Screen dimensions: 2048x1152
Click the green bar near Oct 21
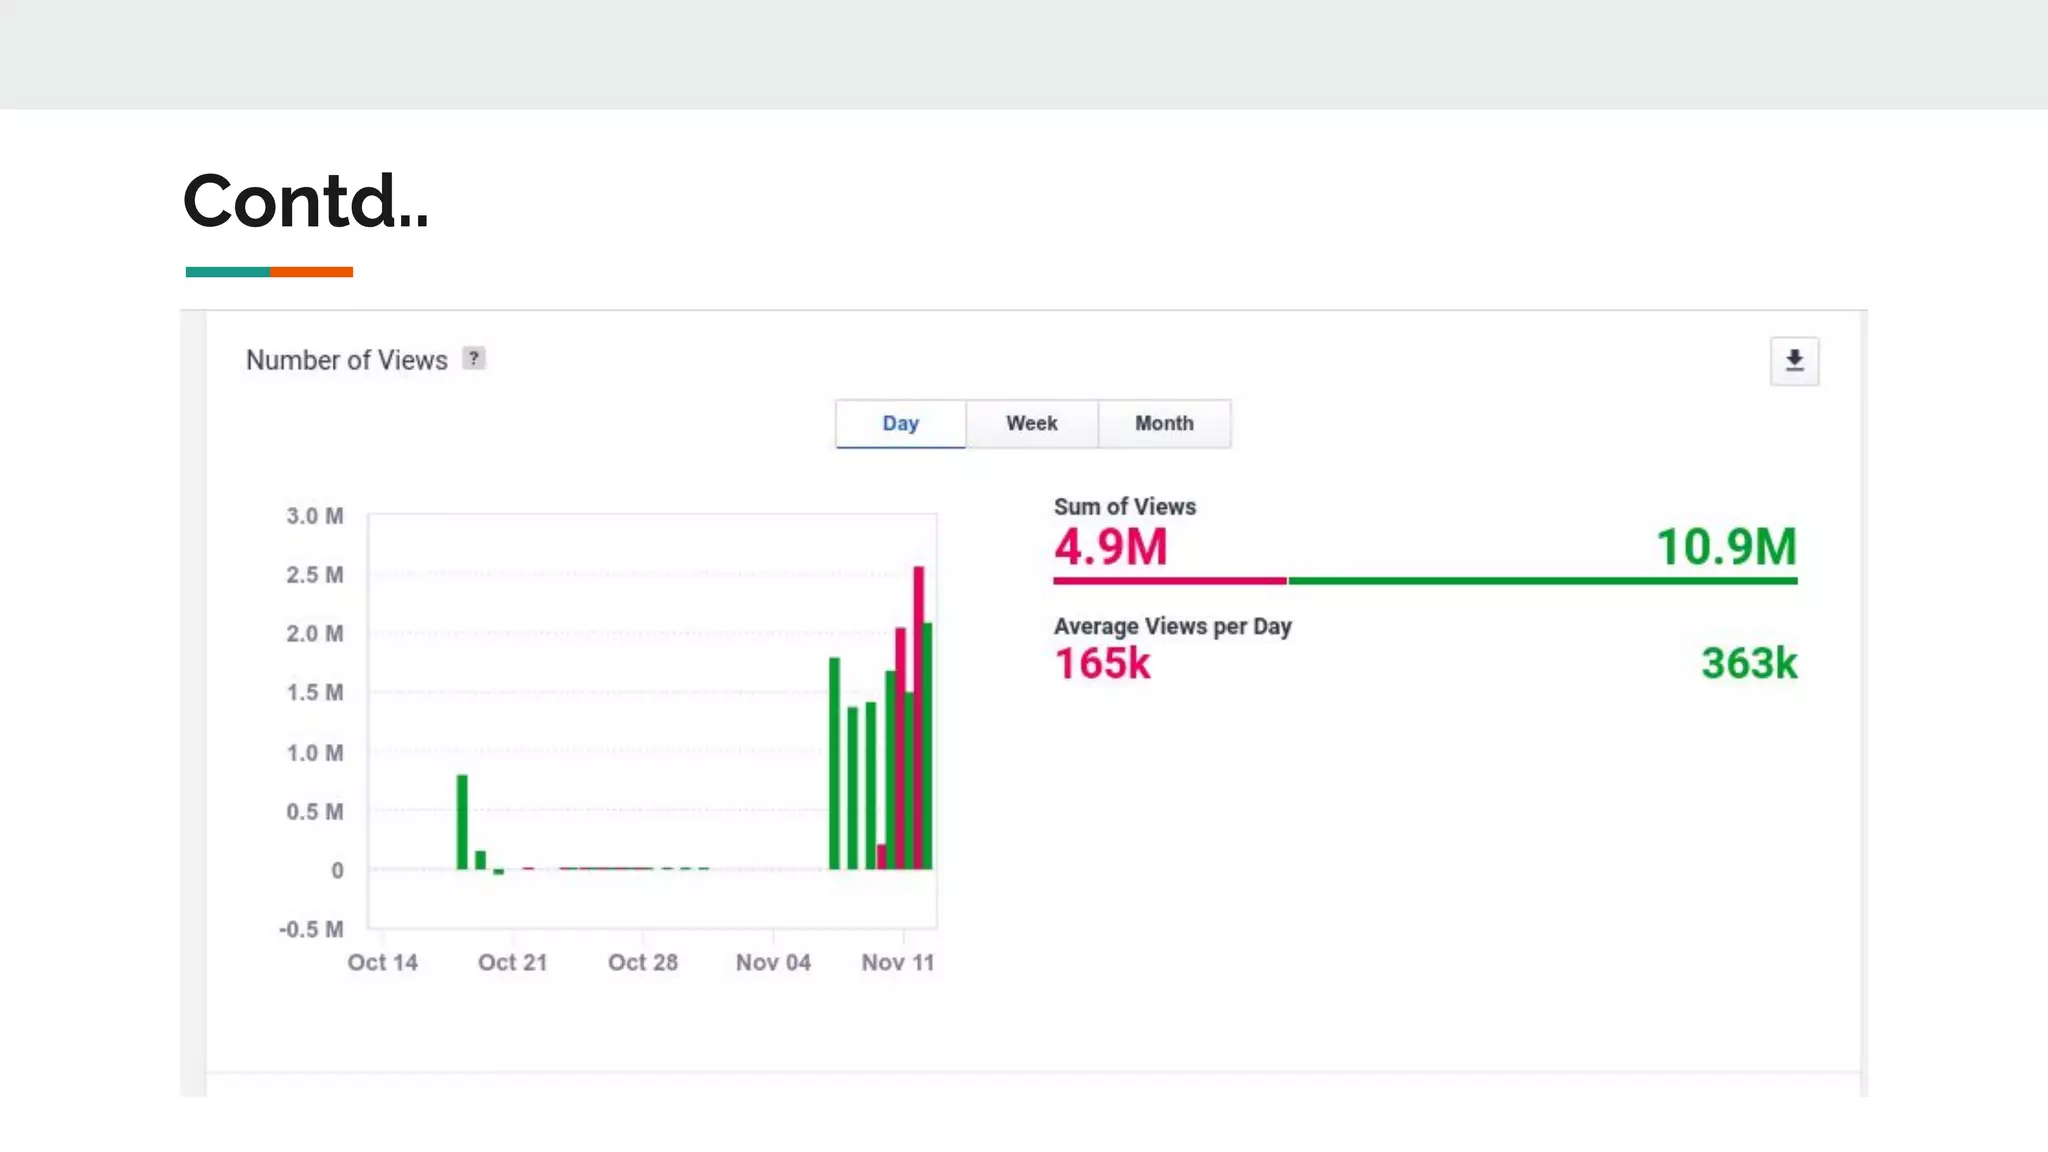click(462, 822)
